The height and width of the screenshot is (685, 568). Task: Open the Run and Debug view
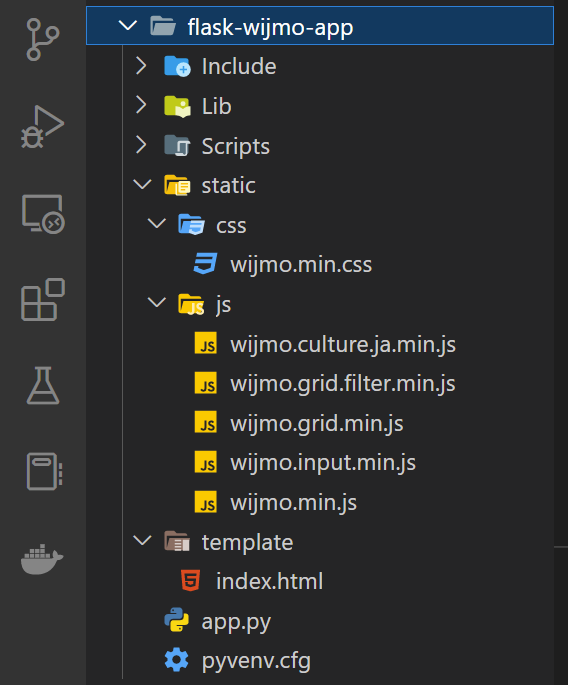coord(42,127)
